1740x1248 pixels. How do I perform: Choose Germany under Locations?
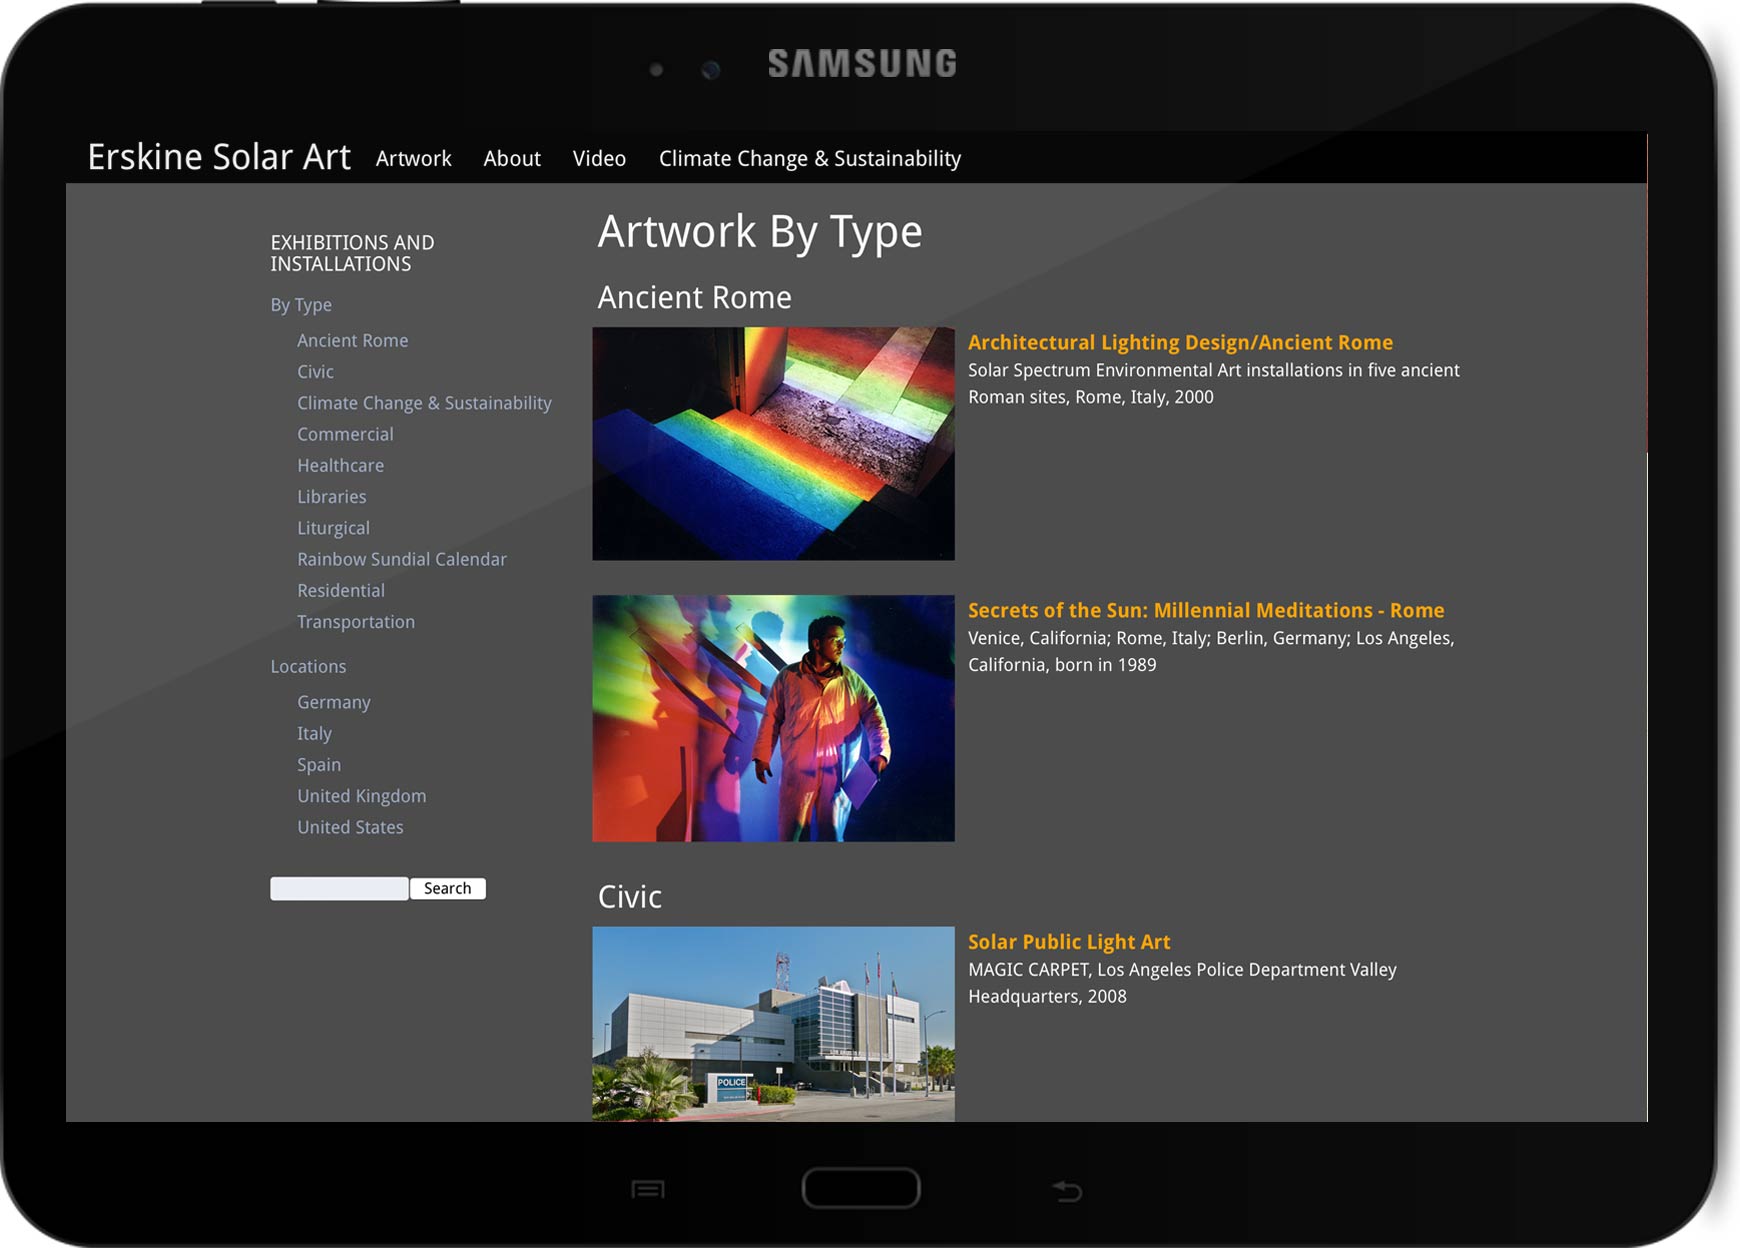point(333,702)
